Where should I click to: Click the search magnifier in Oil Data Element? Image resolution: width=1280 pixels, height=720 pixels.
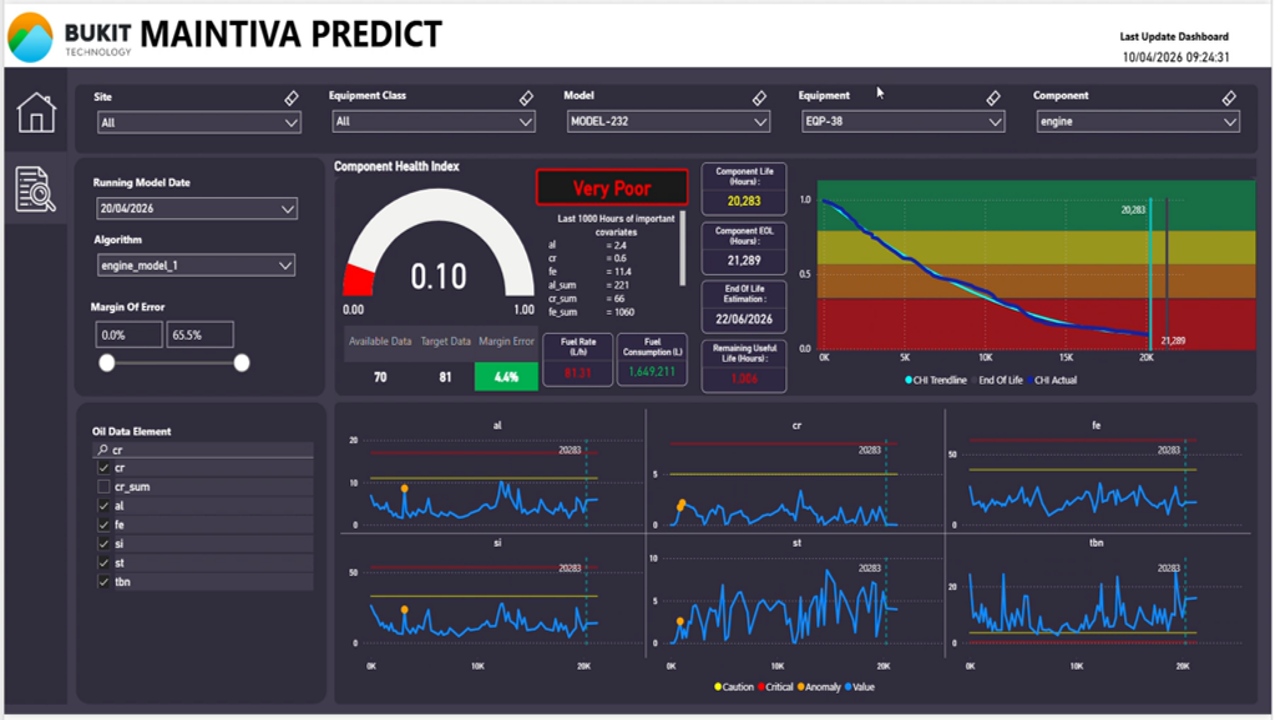[102, 450]
